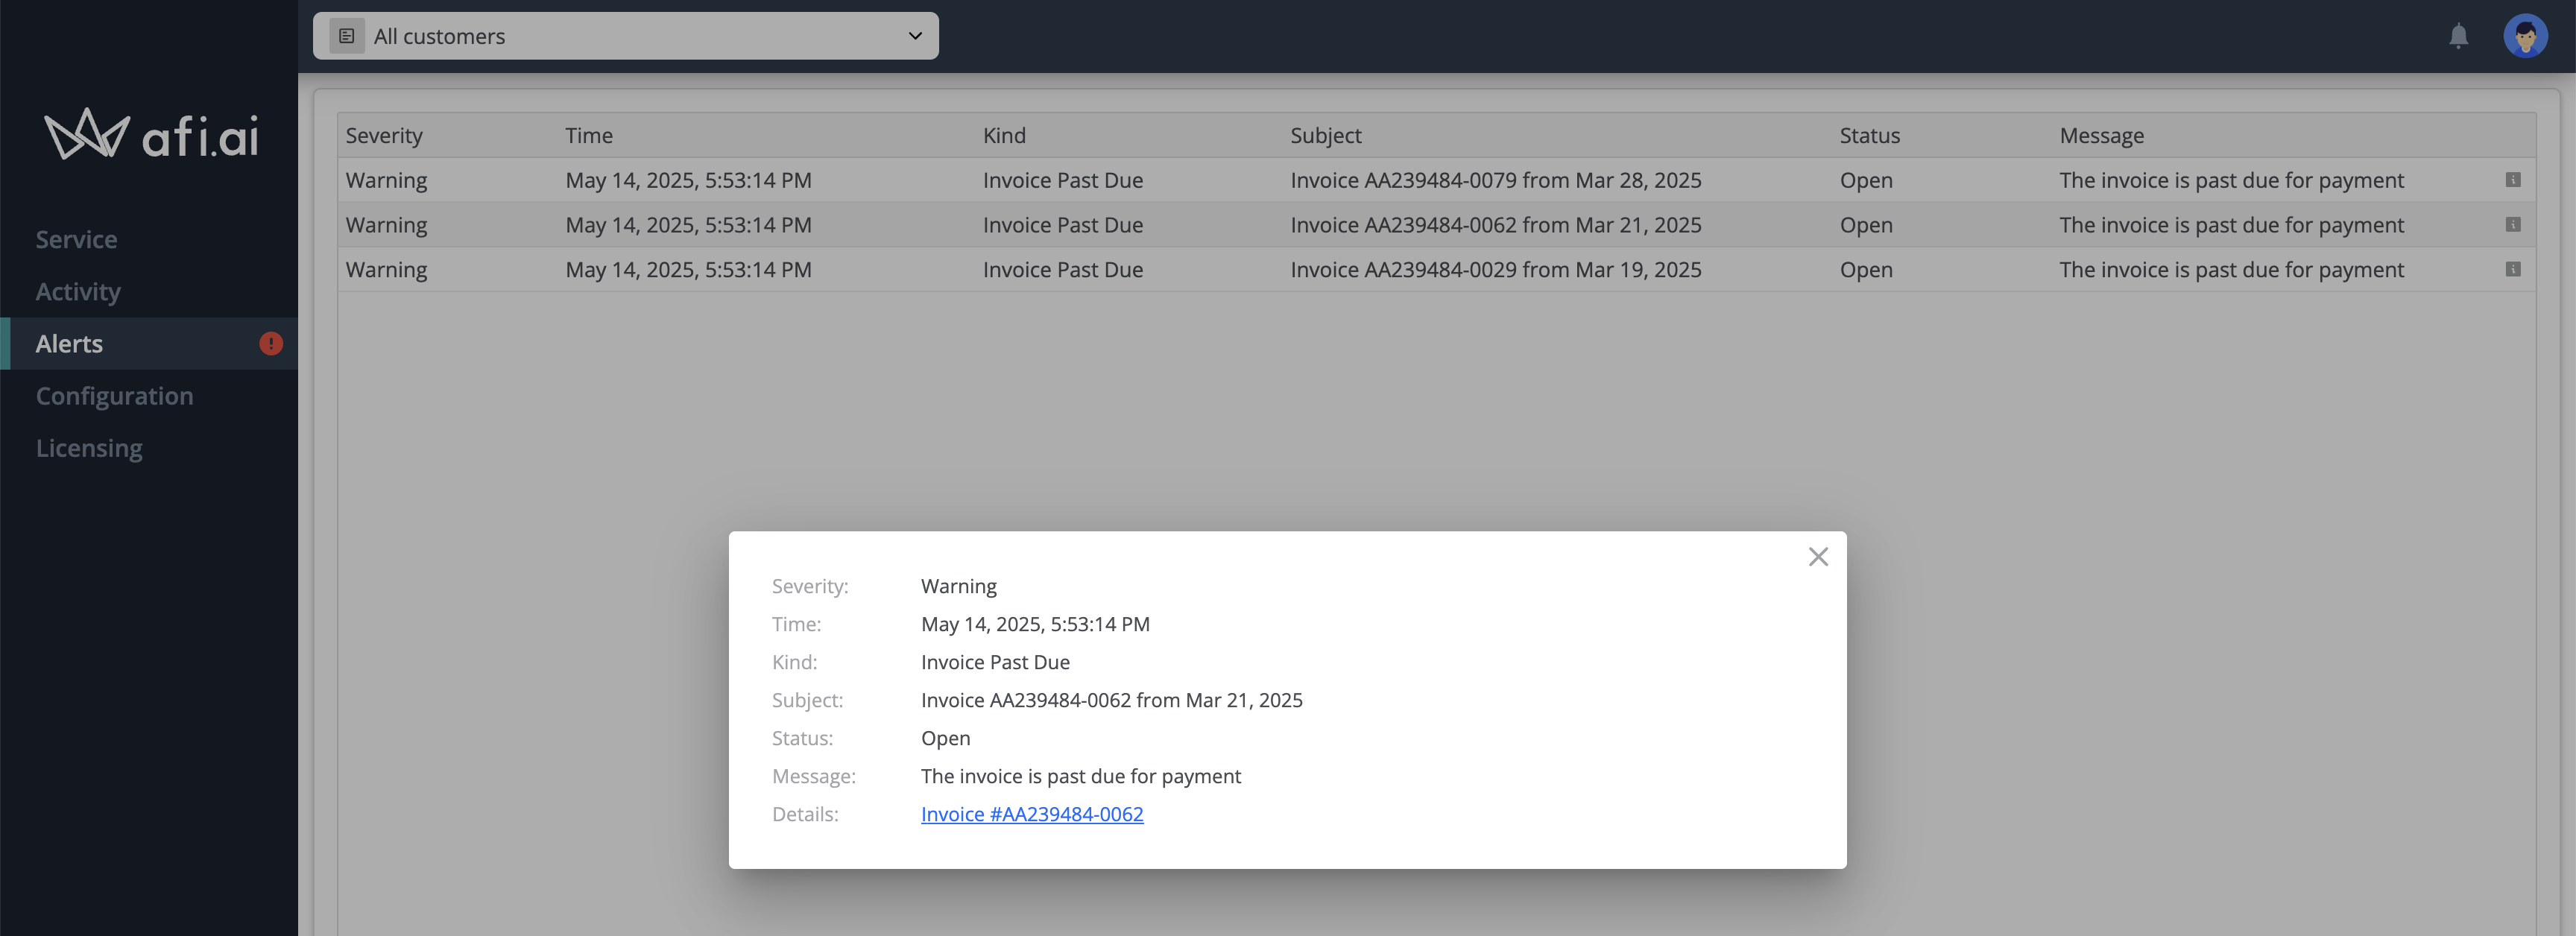
Task: Select subject 'Invoice AA239484-0079 from Mar 28, 2025'
Action: tap(1495, 180)
